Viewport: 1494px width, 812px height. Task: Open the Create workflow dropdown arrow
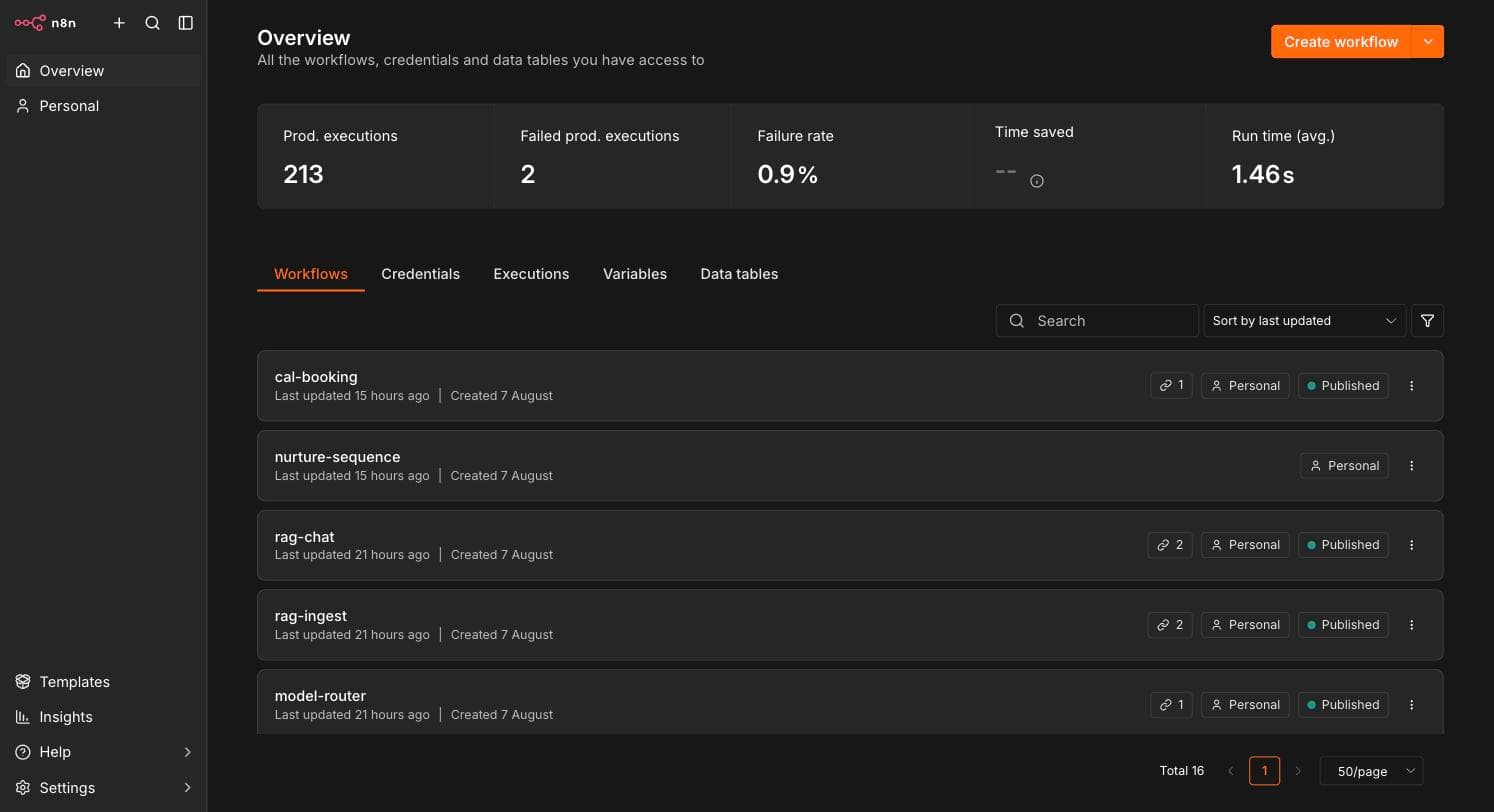1428,42
